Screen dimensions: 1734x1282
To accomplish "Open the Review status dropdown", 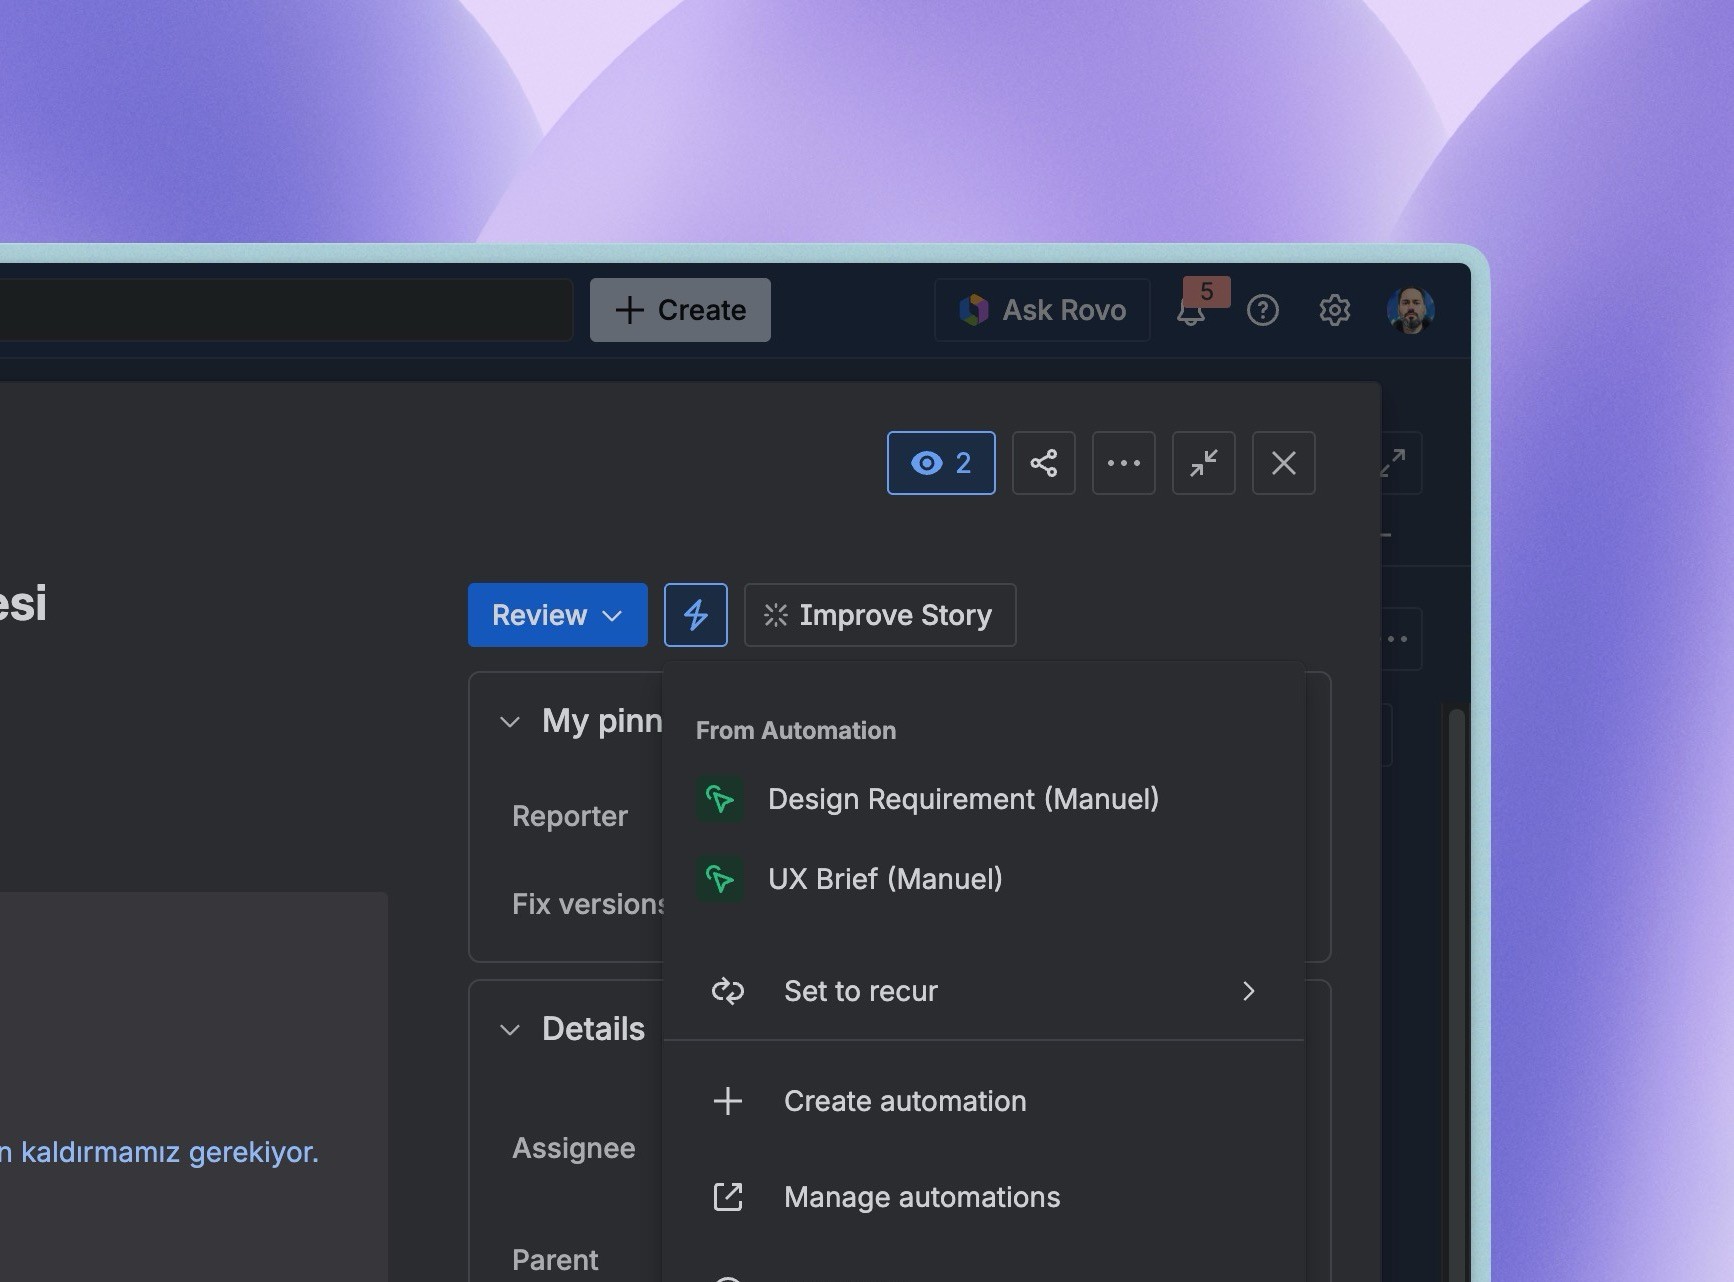I will 557,615.
